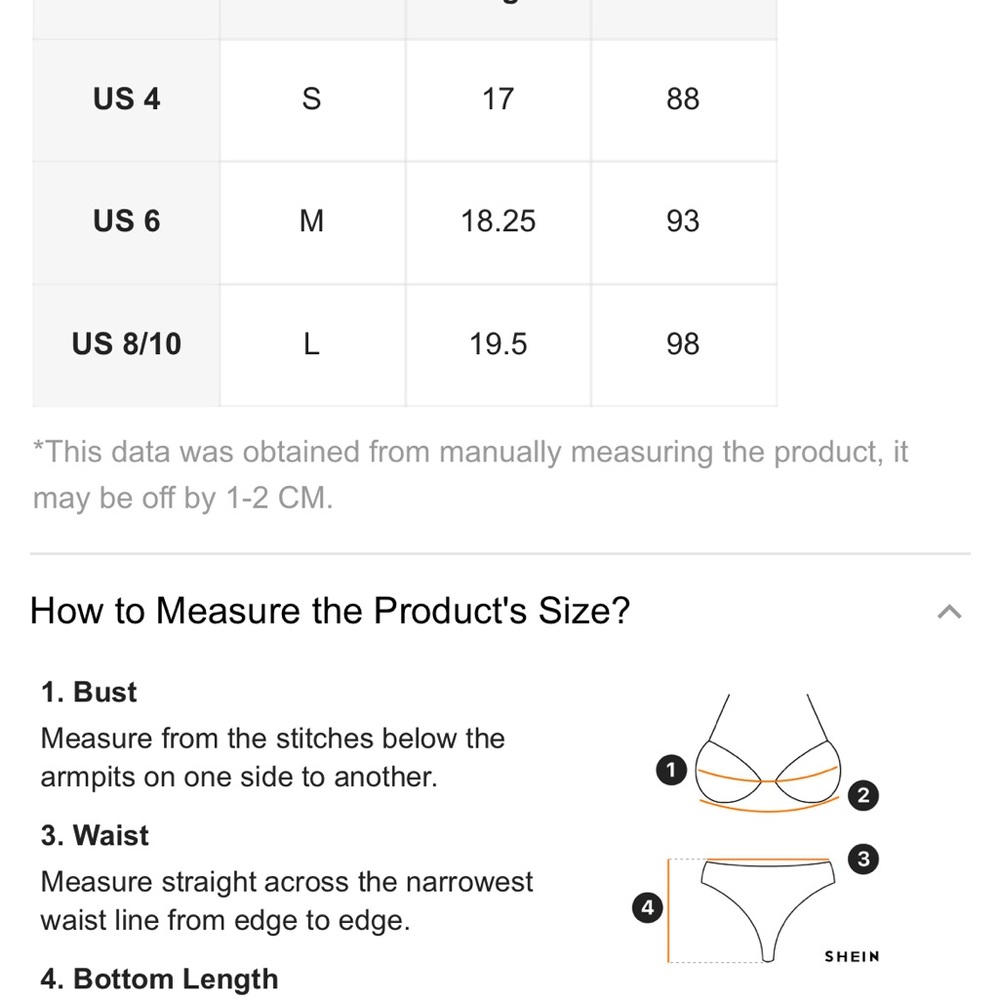Click the 3. Waist instruction heading
Screen dimensions: 1000x1000
94,835
